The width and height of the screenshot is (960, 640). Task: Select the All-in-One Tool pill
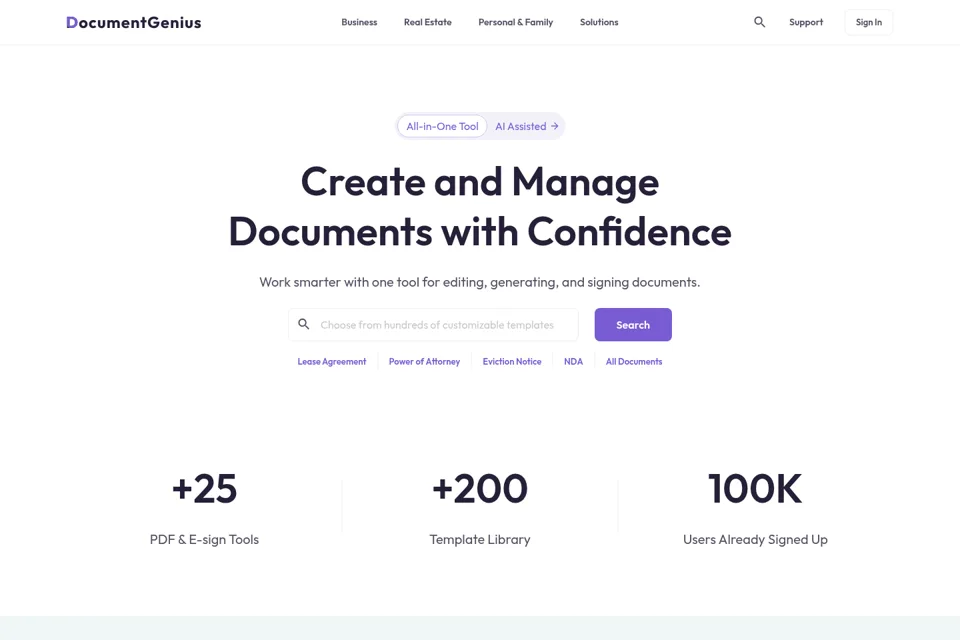(442, 126)
